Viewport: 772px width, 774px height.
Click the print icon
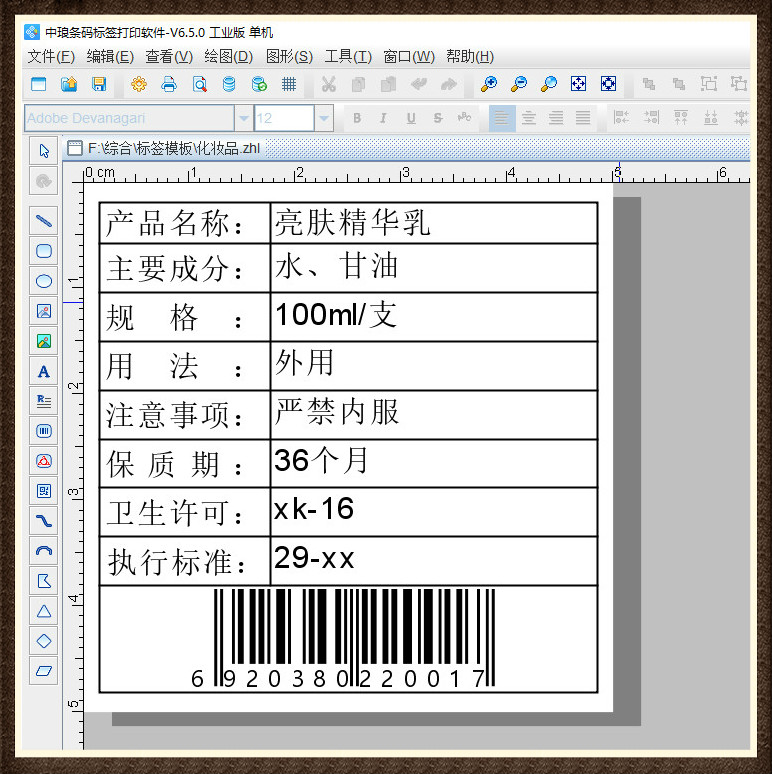click(169, 84)
